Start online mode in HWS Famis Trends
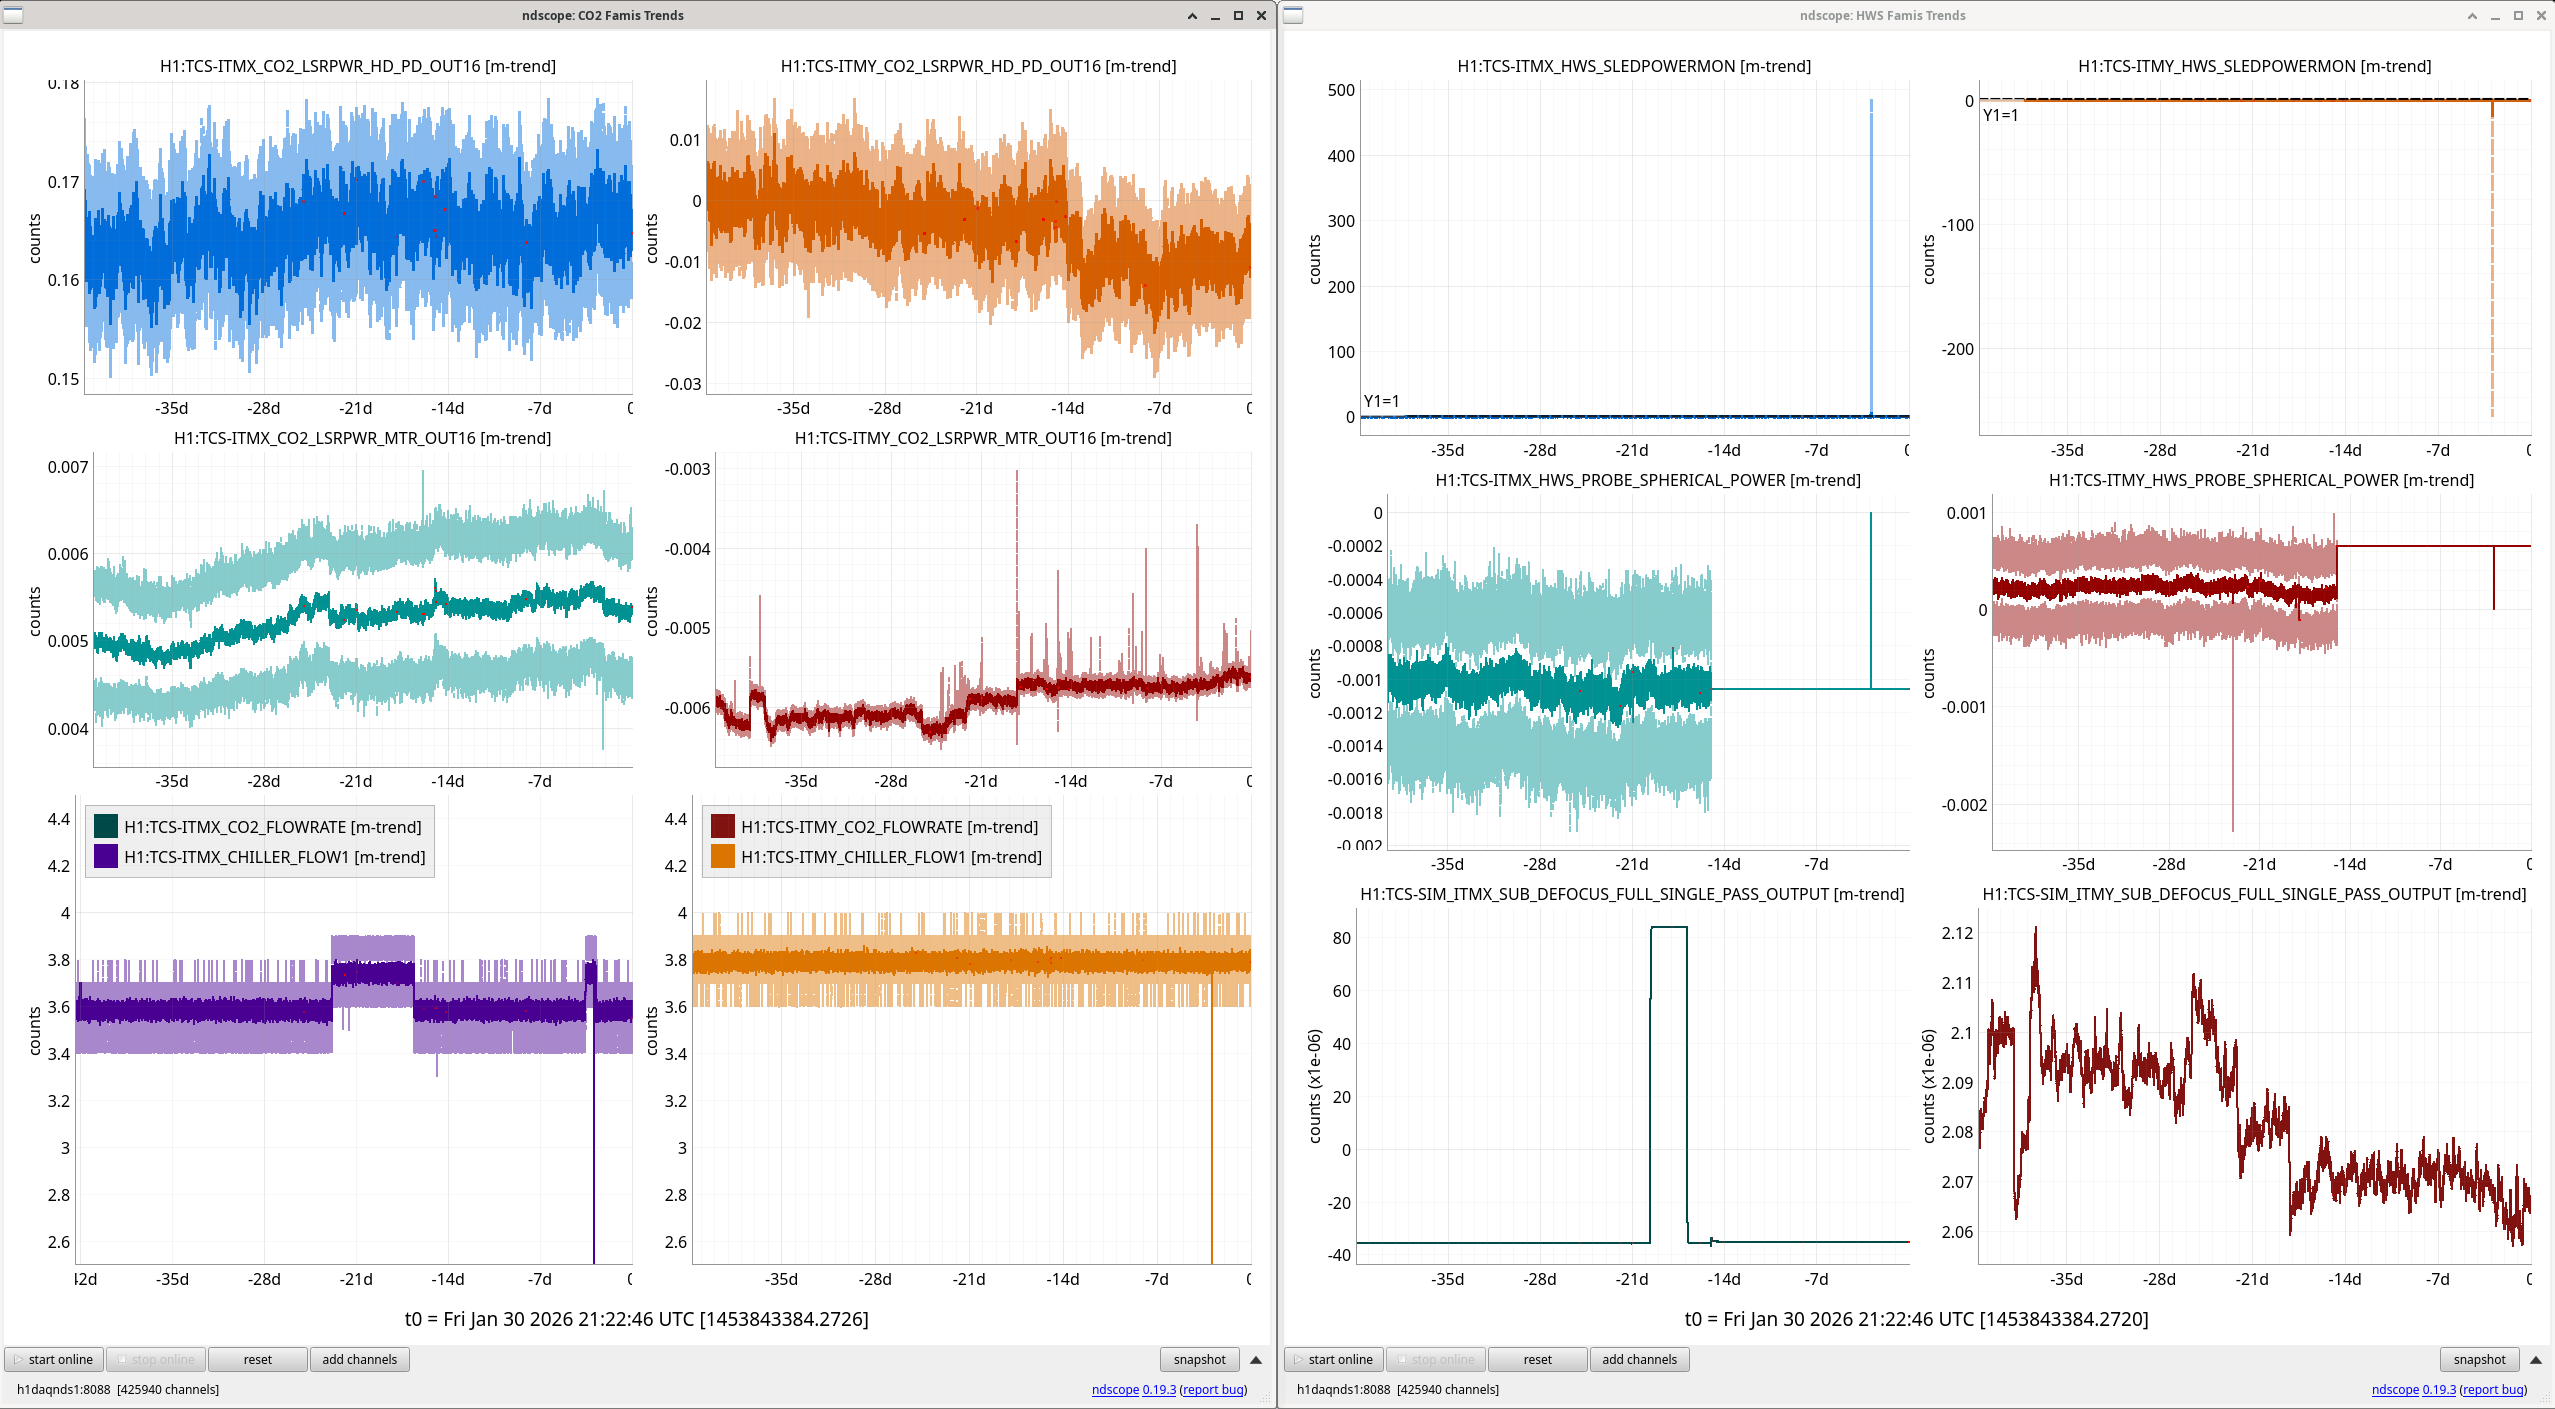The width and height of the screenshot is (2555, 1409). point(1334,1359)
